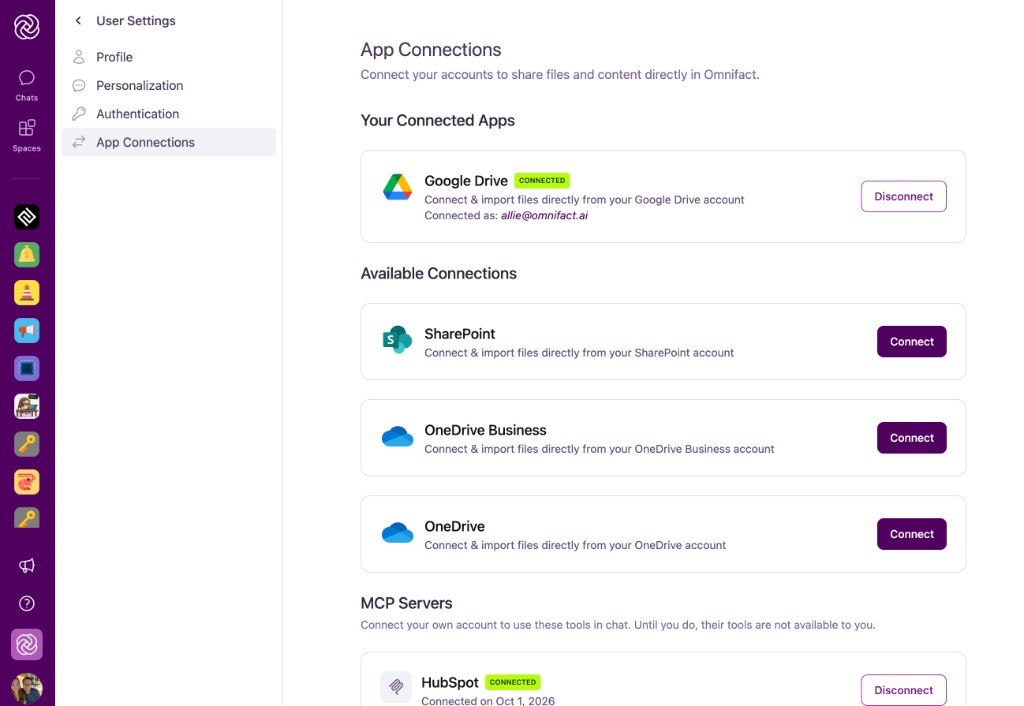Open the Chats section

click(27, 86)
